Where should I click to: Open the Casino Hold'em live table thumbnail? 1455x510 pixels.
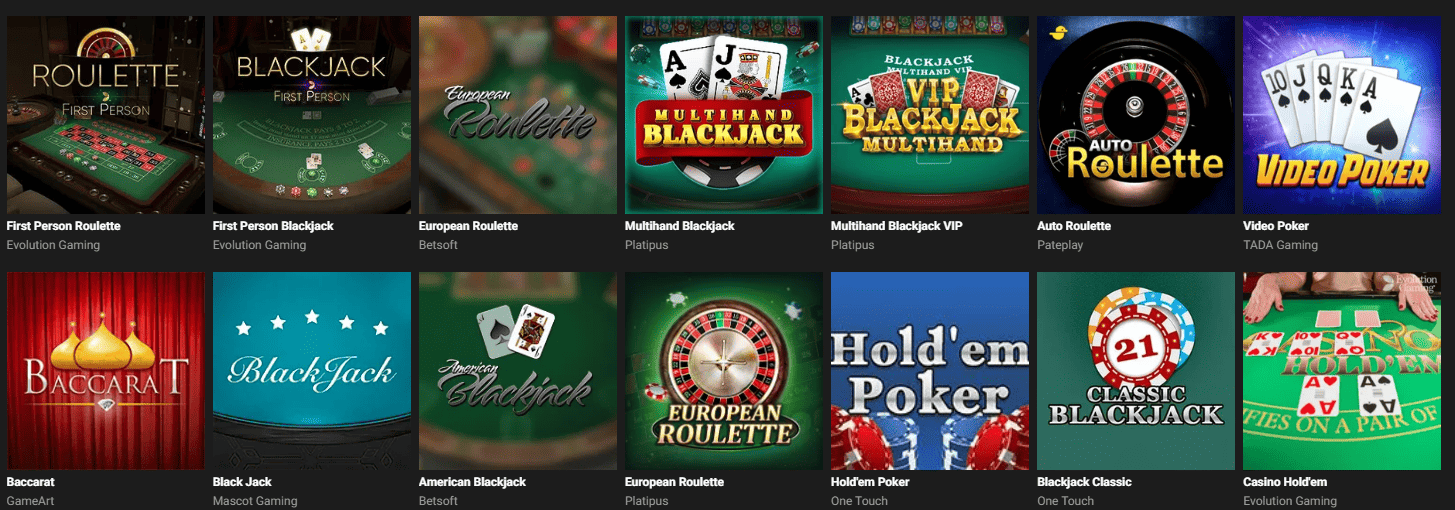tap(1342, 371)
